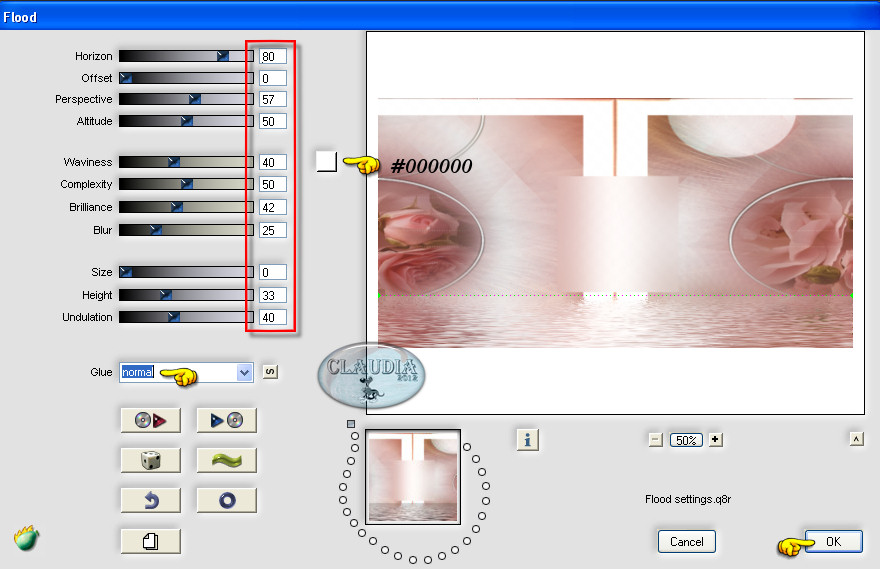Click the Blur slider handle
This screenshot has height=569, width=880.
pyautogui.click(x=156, y=230)
